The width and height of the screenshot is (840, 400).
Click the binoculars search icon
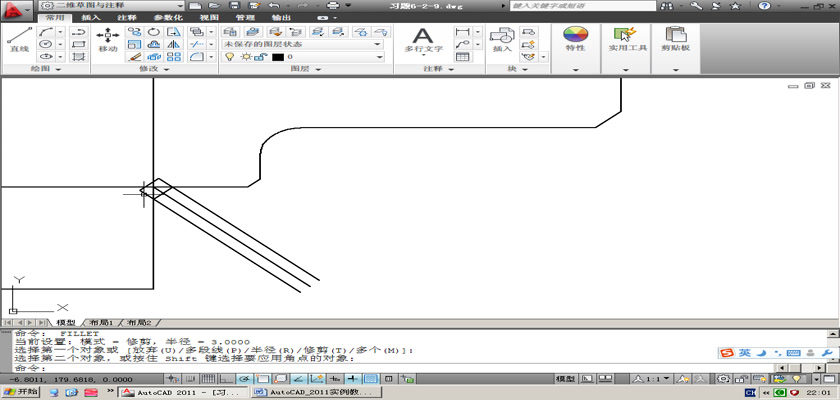667,6
